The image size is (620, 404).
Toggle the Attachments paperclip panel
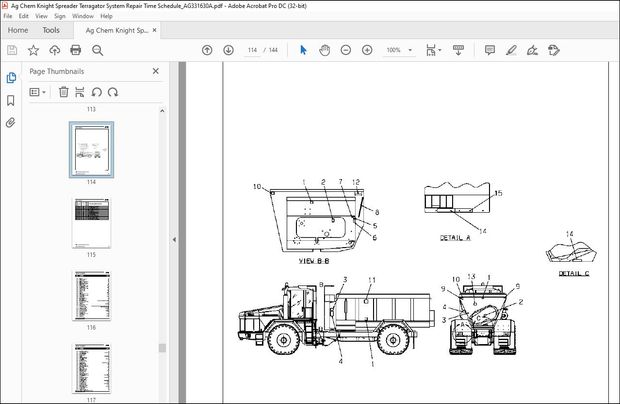coord(11,123)
